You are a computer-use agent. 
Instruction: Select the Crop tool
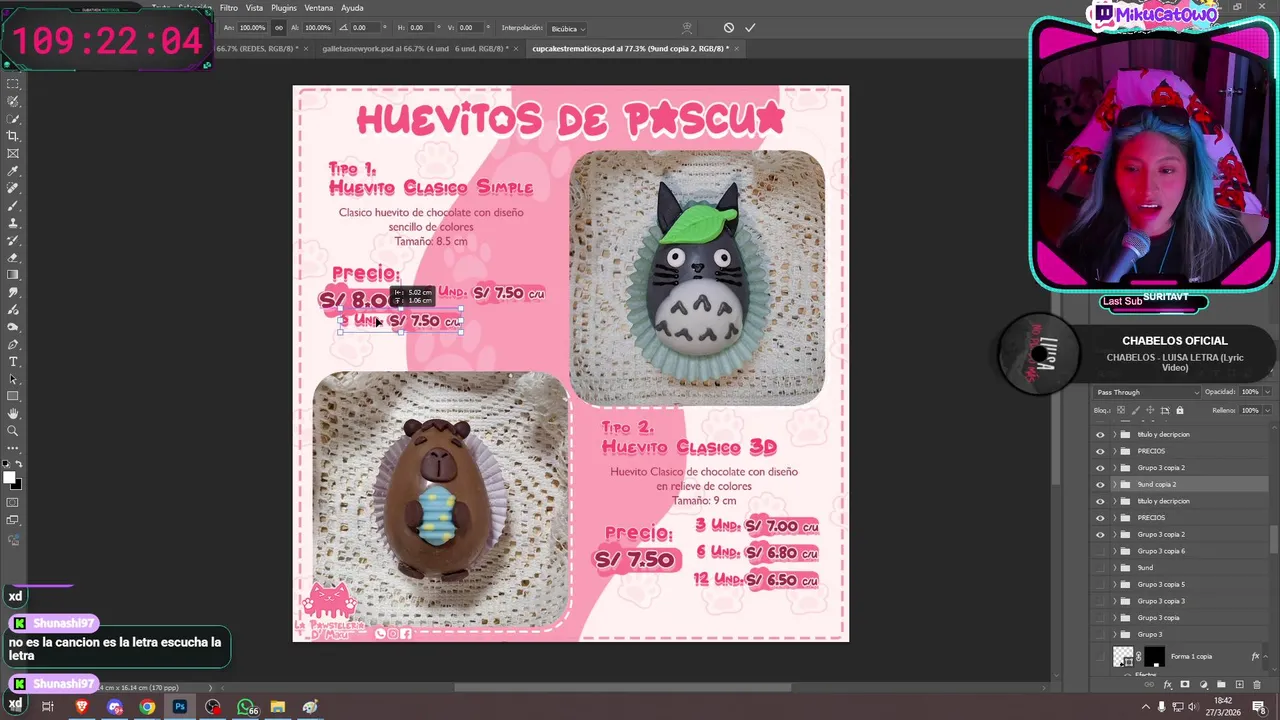(x=13, y=136)
